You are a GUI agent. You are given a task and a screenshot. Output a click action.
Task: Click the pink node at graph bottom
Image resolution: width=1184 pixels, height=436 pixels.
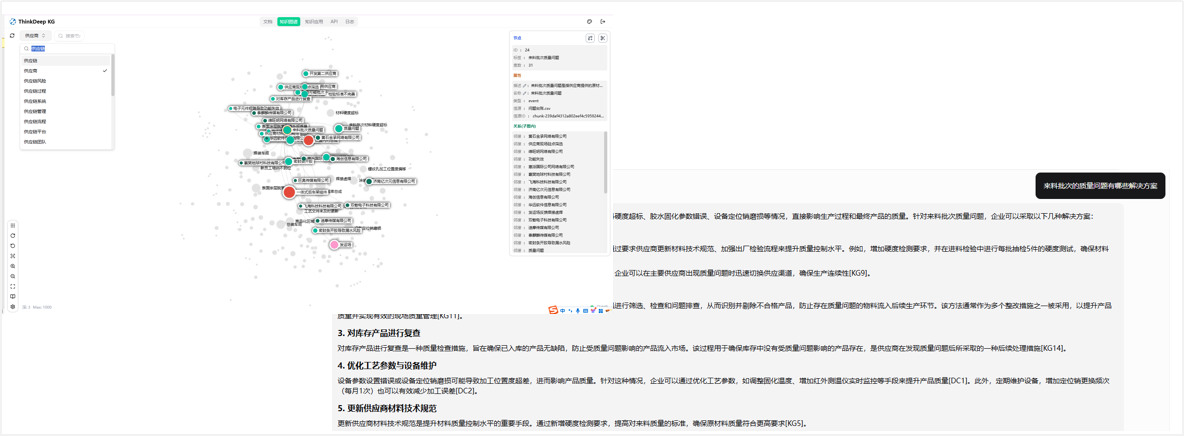(x=335, y=245)
